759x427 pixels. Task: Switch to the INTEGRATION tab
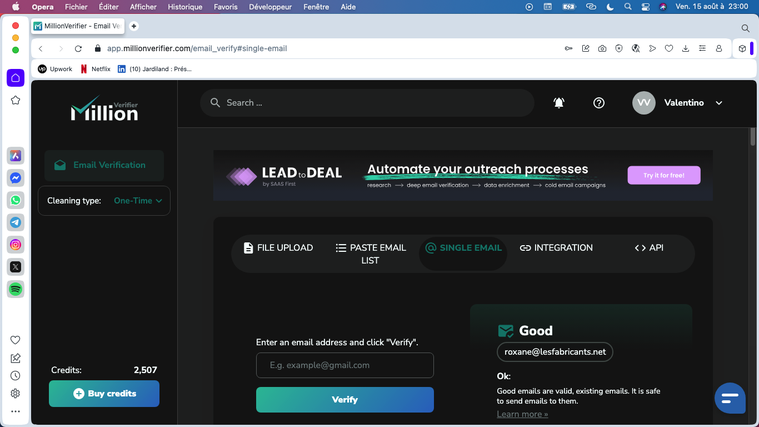tap(556, 248)
